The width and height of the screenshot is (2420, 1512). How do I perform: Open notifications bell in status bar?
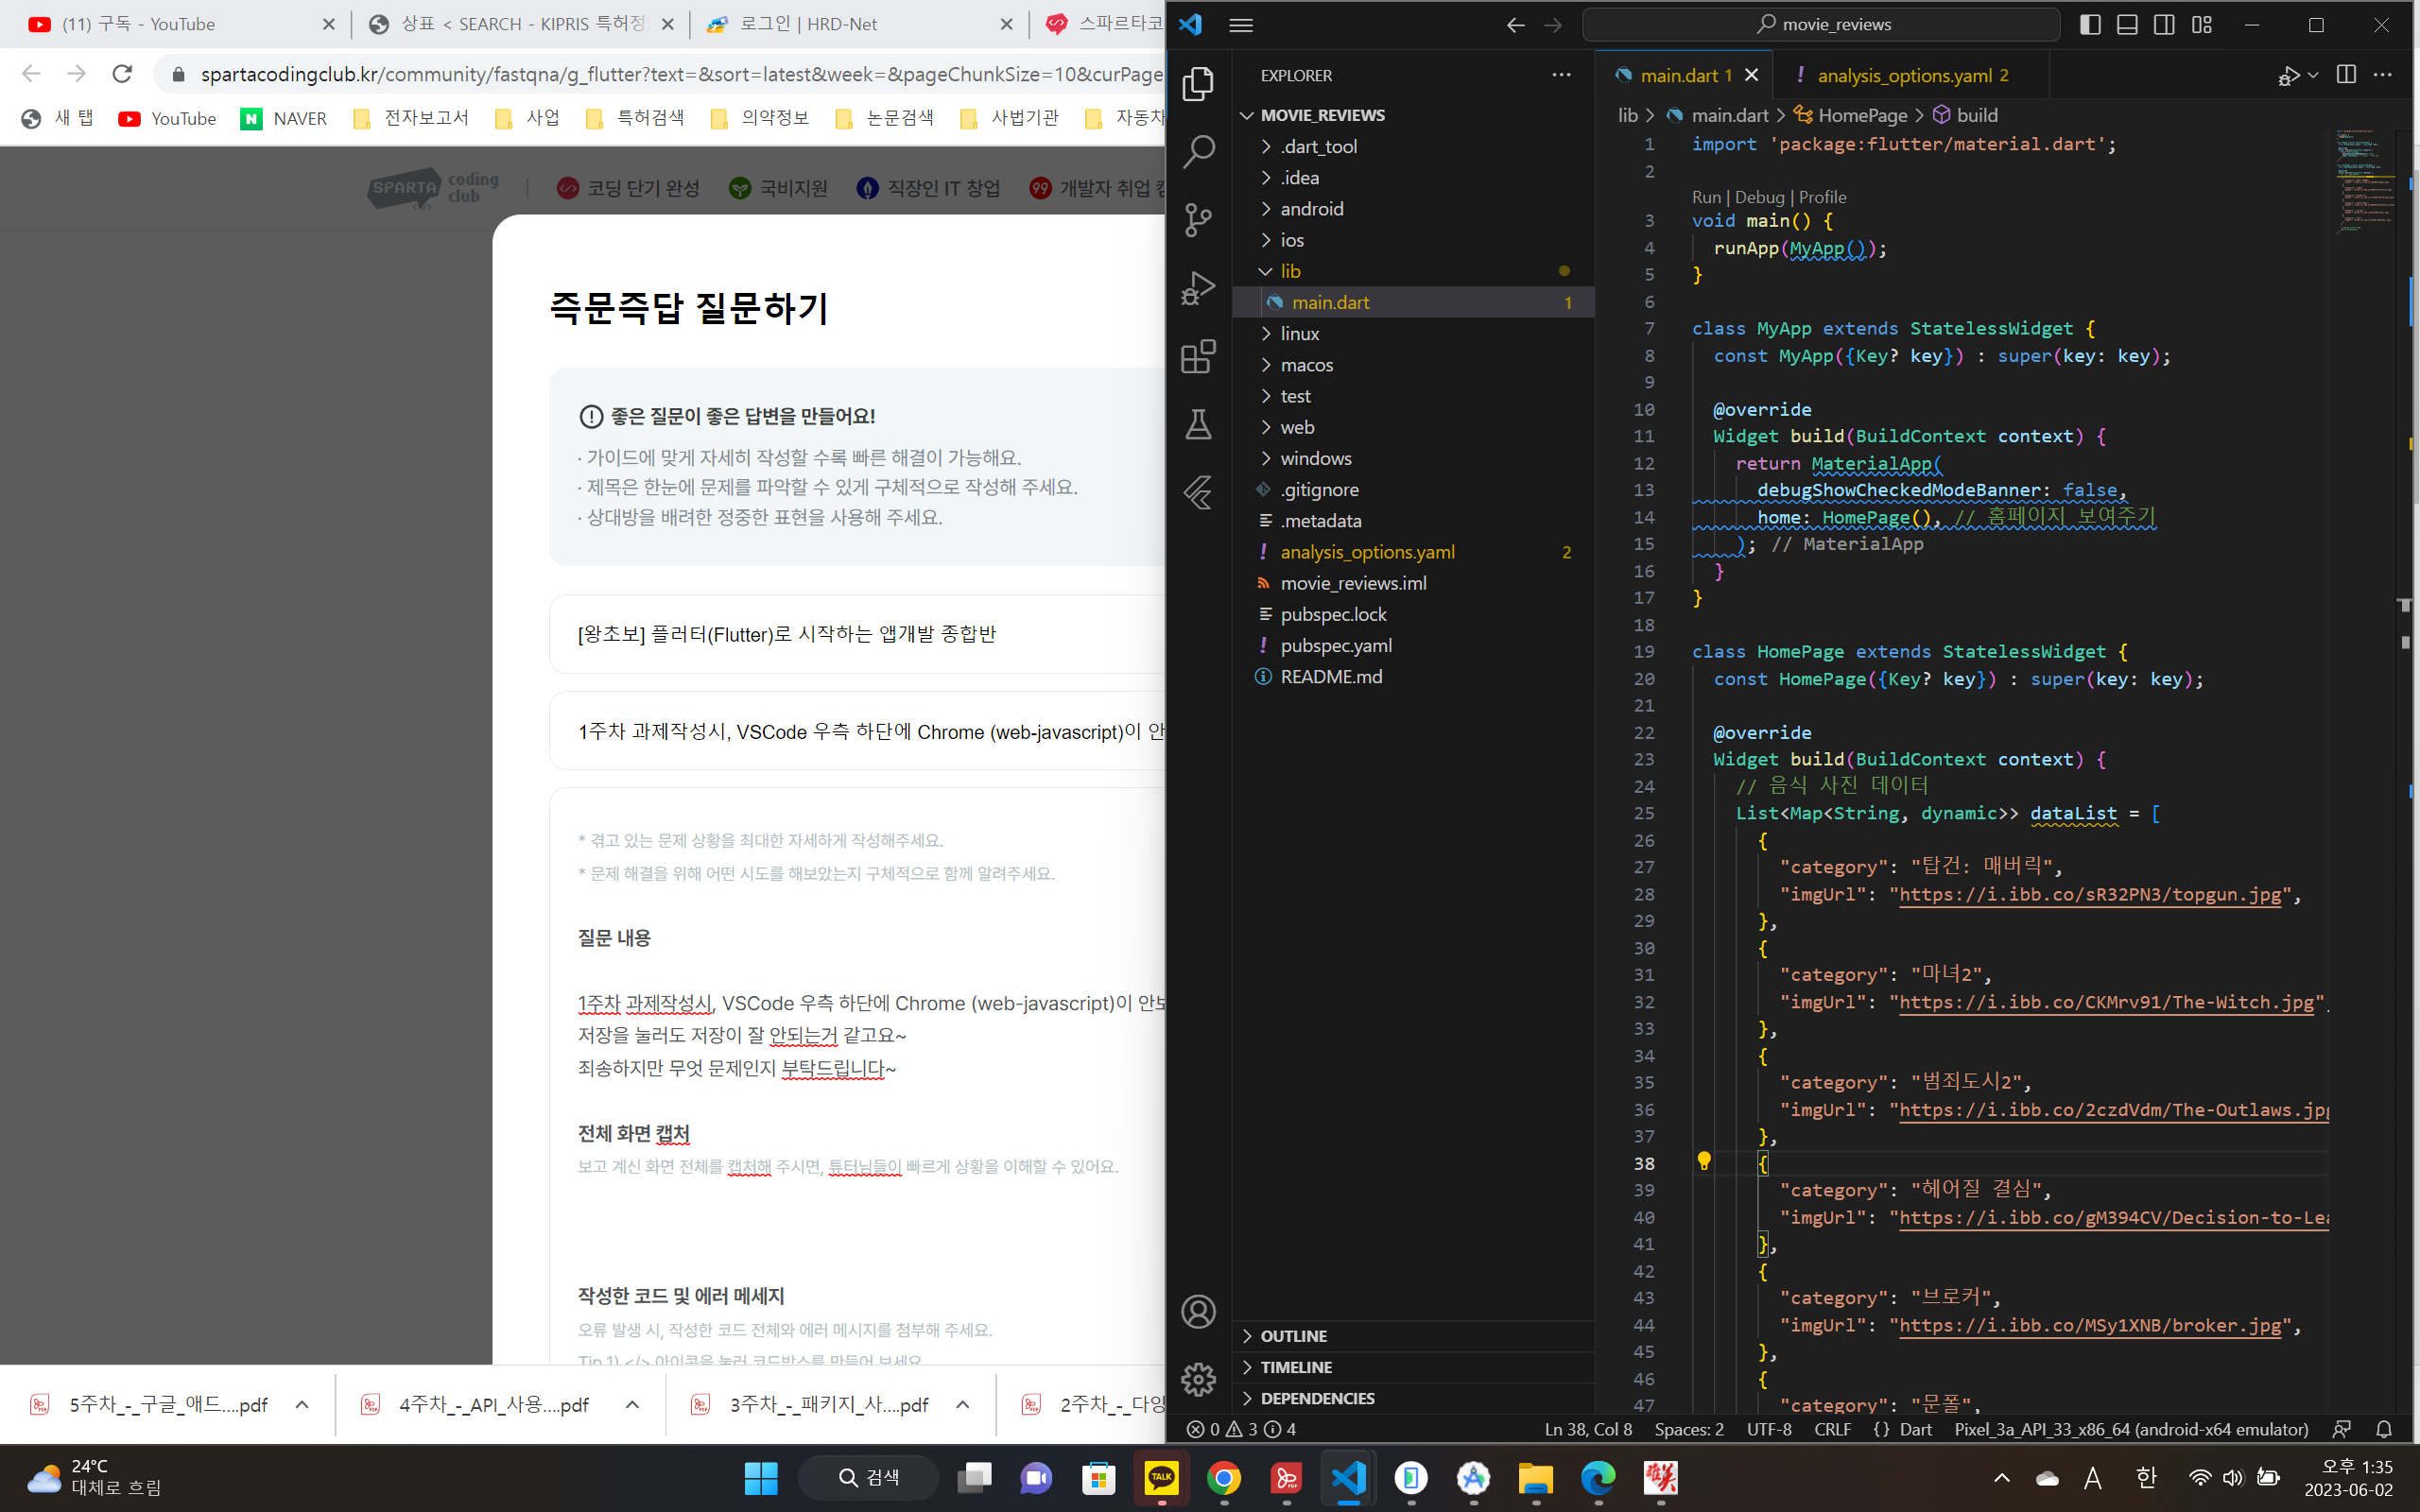click(x=2384, y=1429)
